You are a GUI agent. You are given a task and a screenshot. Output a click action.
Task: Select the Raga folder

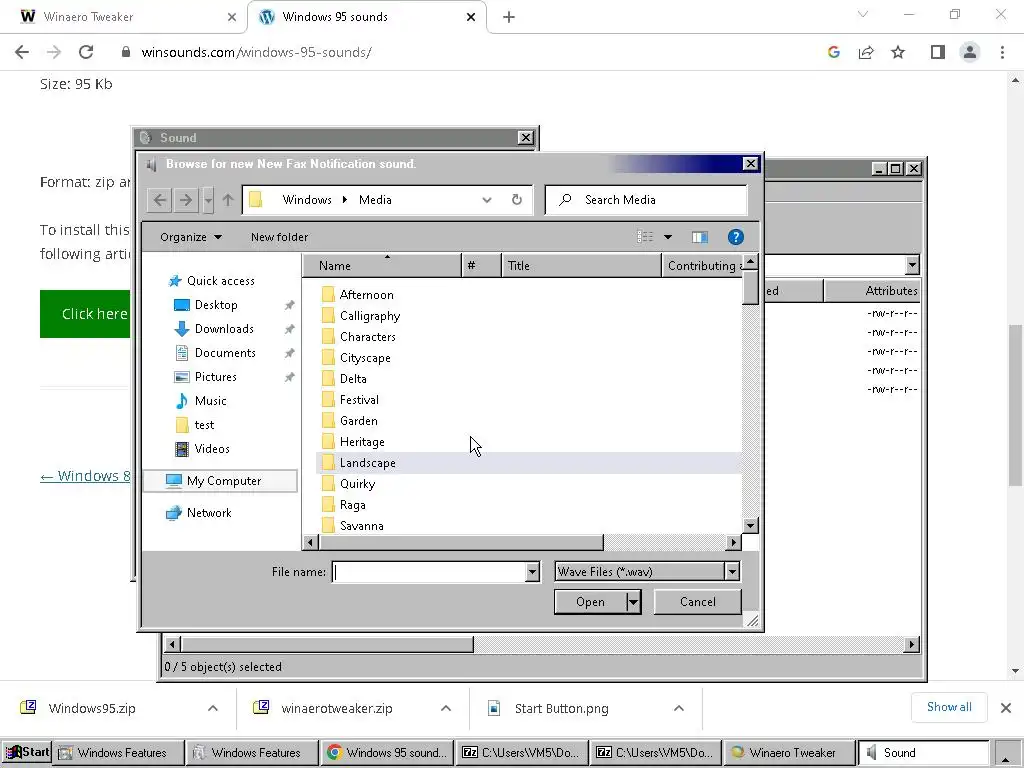(x=353, y=505)
